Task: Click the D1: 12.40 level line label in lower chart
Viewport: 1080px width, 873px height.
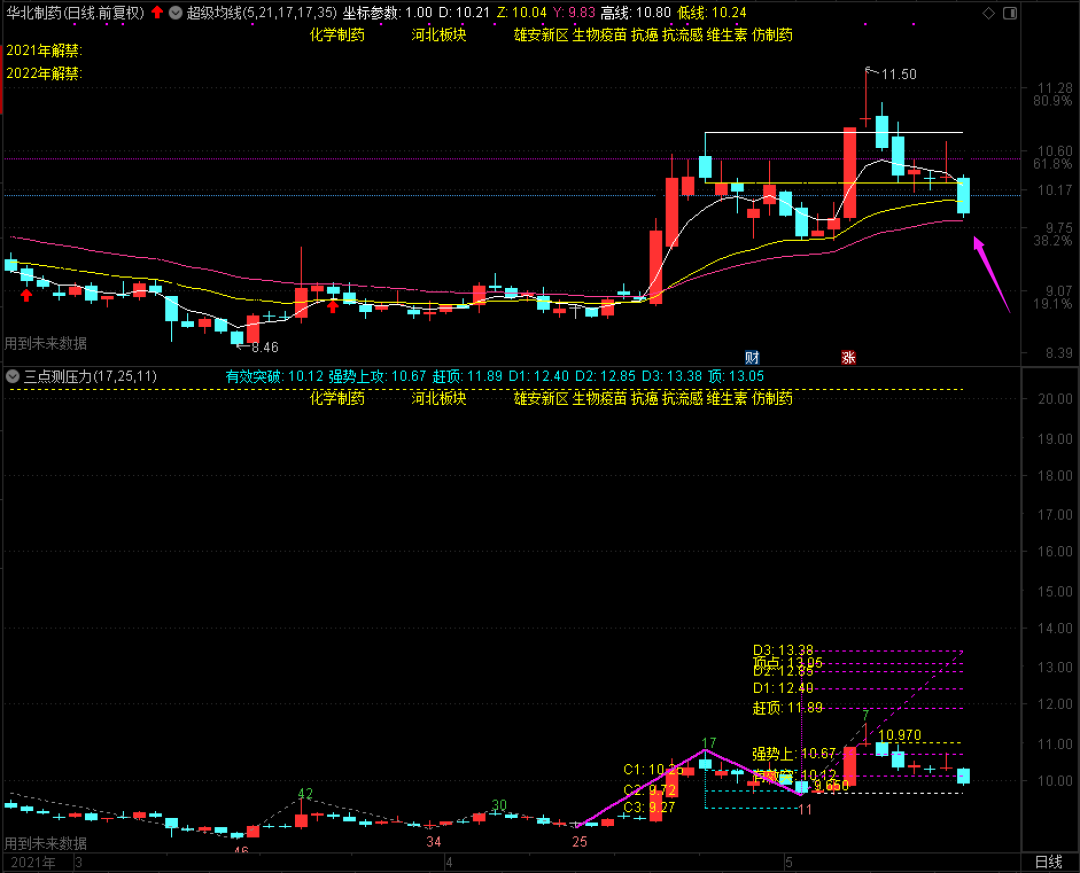Action: click(782, 688)
